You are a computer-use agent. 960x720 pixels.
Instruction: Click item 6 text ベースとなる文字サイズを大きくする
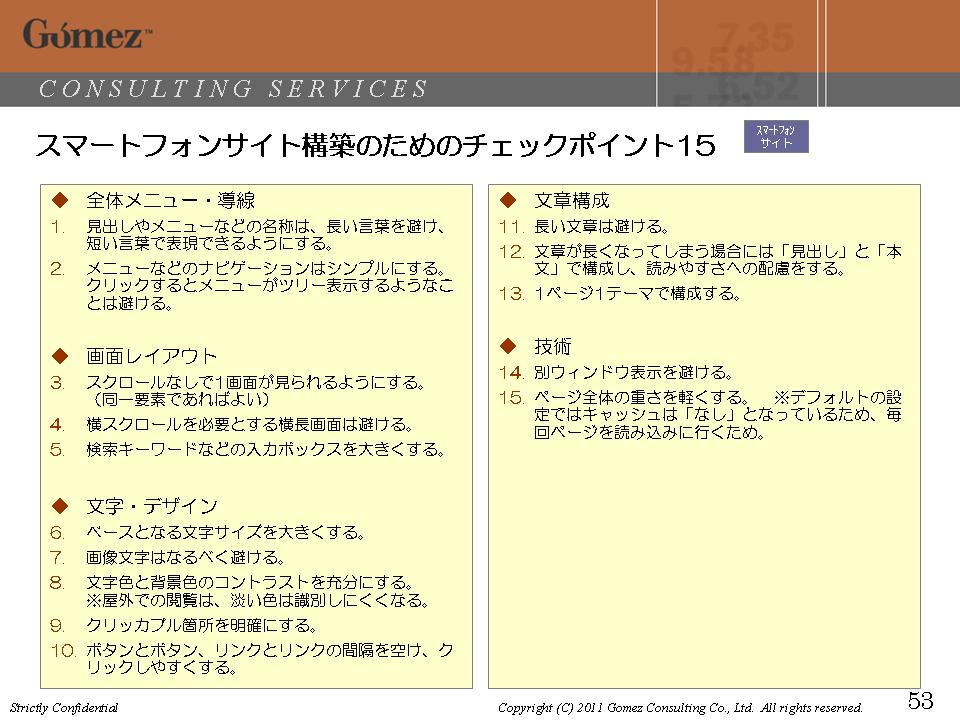click(x=225, y=533)
